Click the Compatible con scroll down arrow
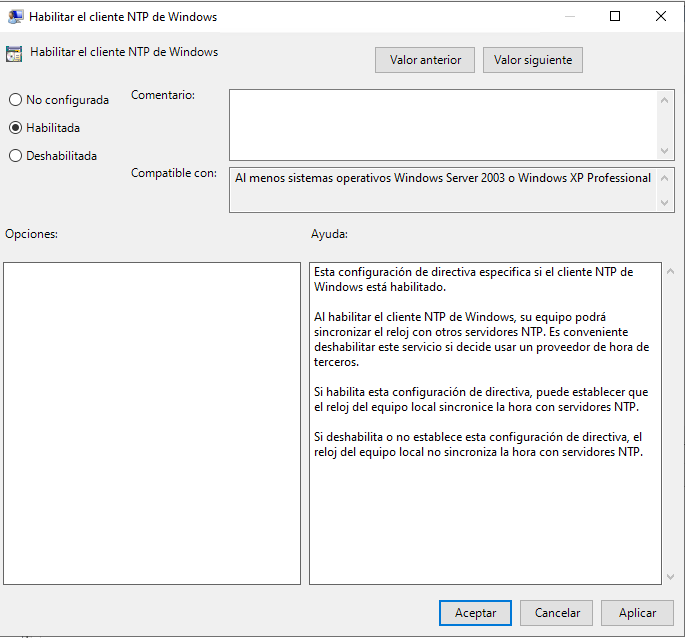This screenshot has height=638, width=685. click(666, 203)
